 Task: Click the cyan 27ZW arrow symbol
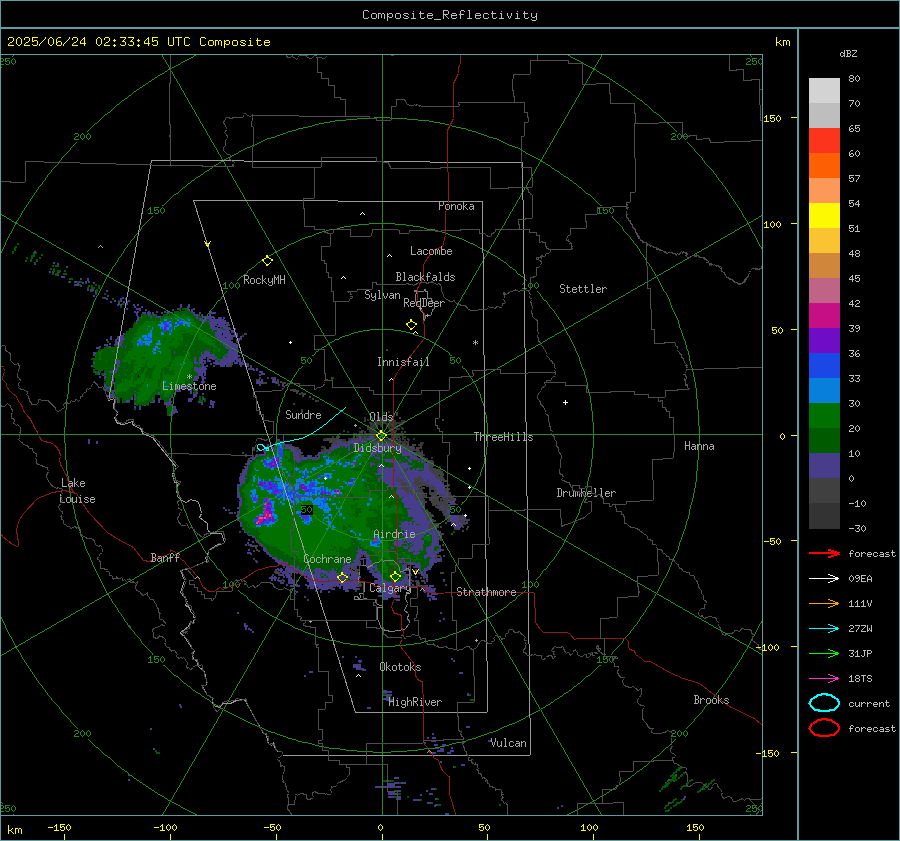824,629
